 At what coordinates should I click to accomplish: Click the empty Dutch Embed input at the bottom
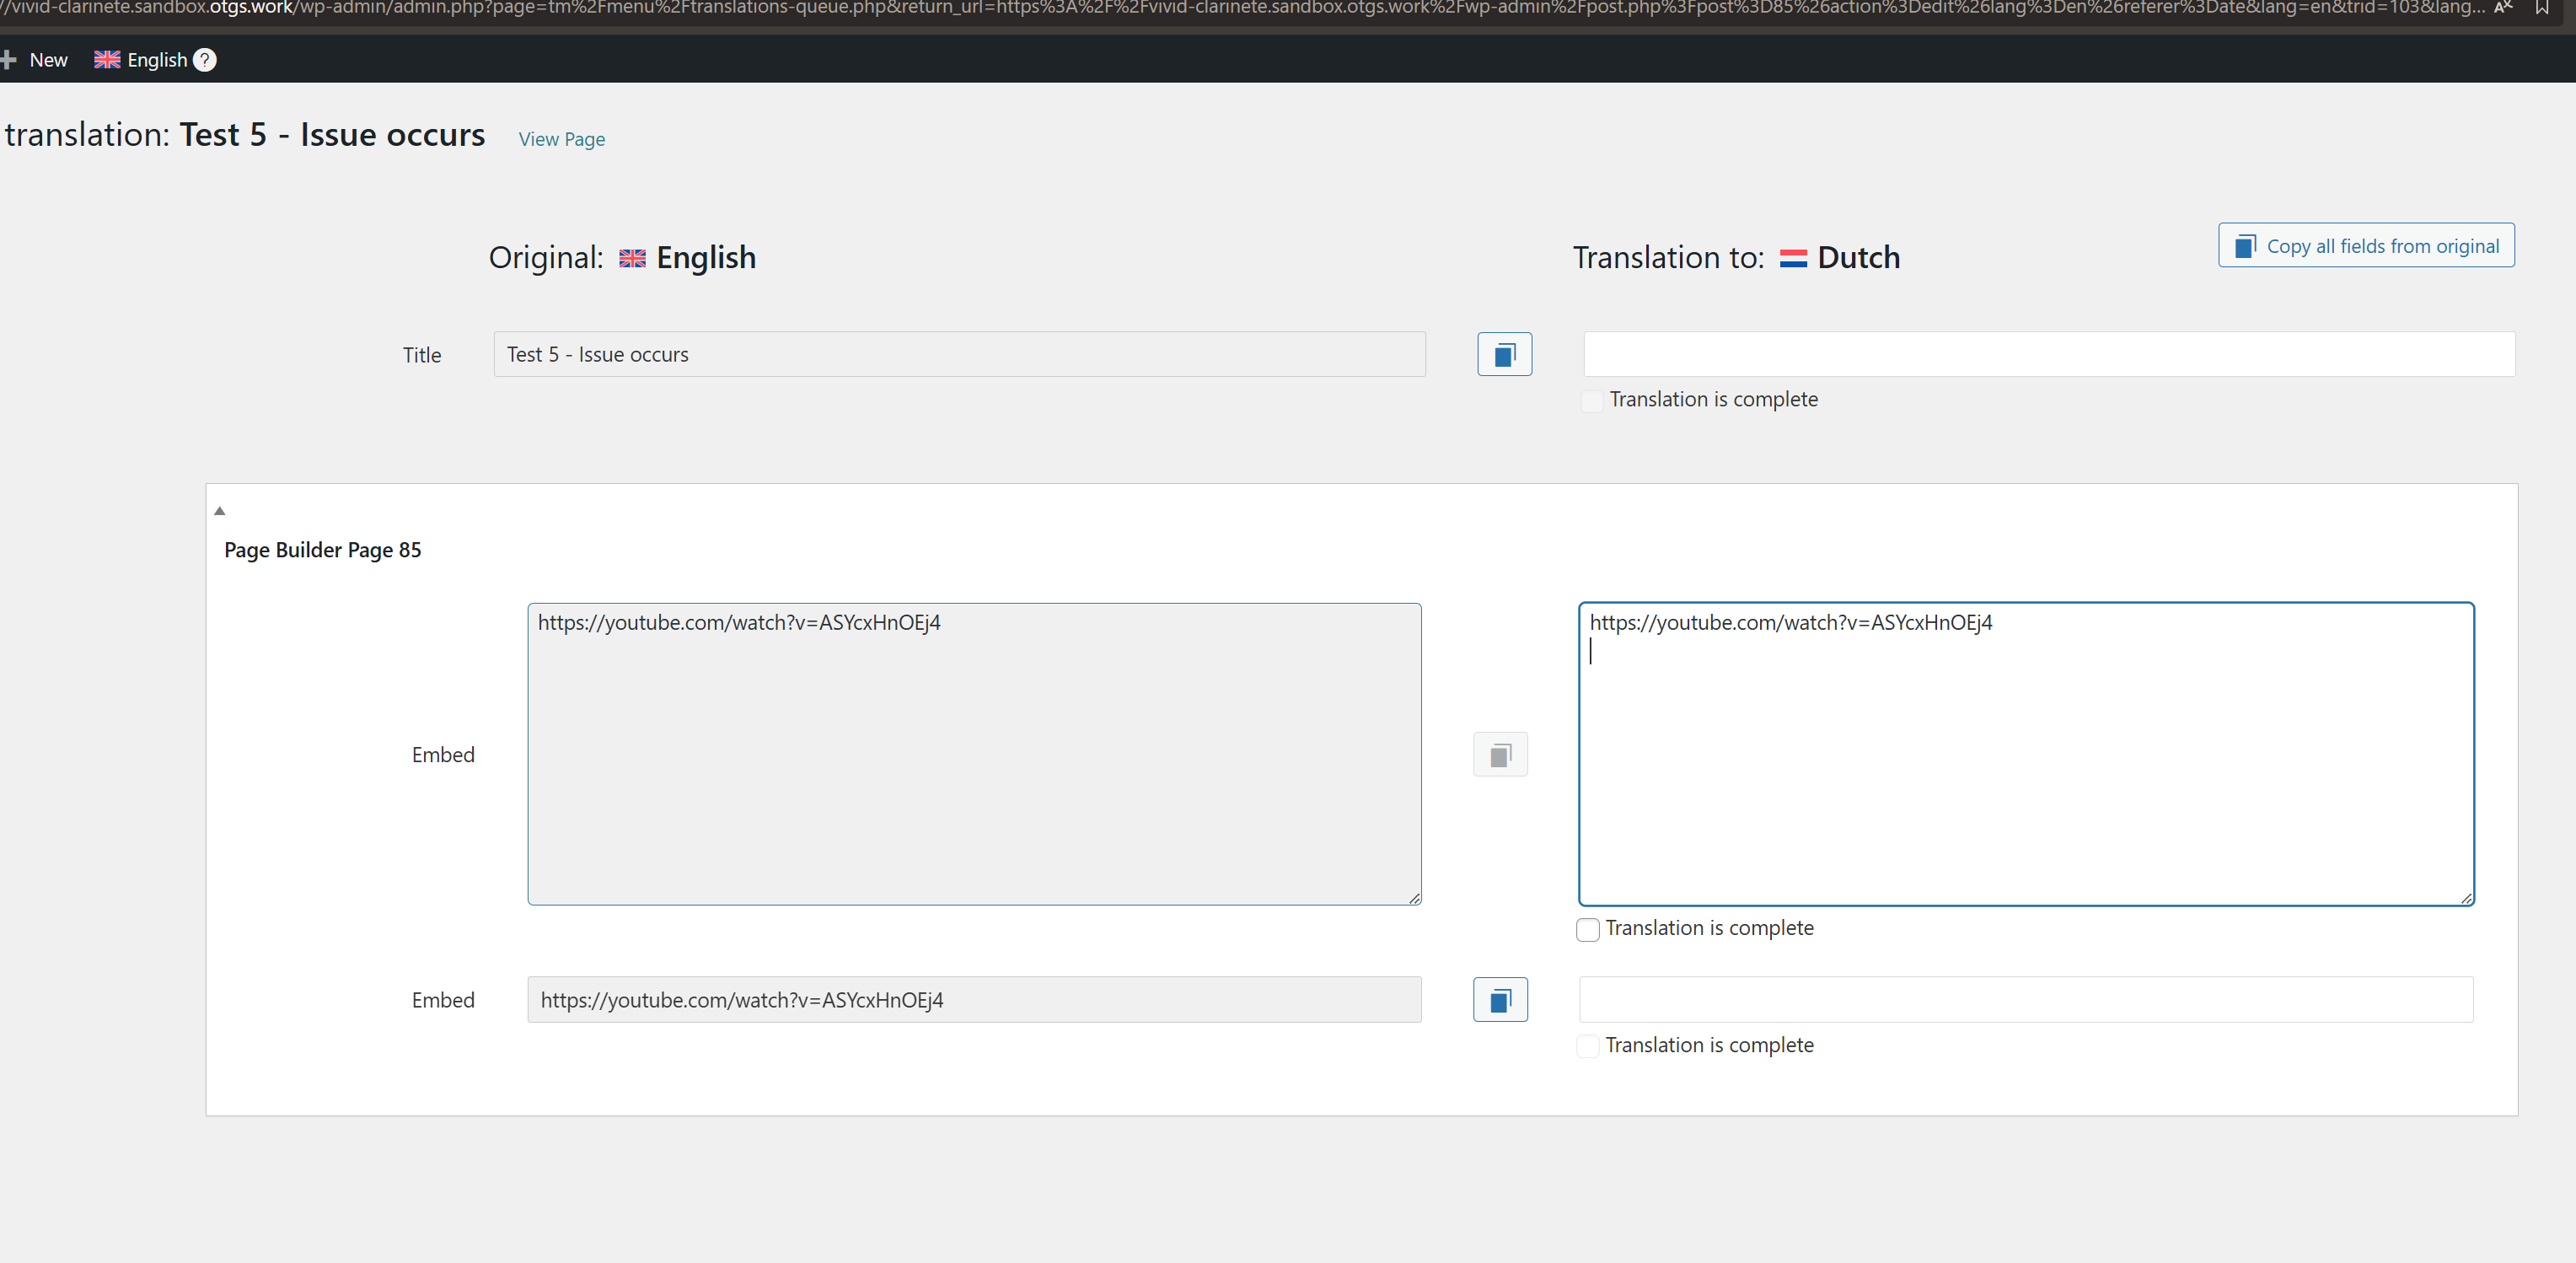[2025, 1000]
